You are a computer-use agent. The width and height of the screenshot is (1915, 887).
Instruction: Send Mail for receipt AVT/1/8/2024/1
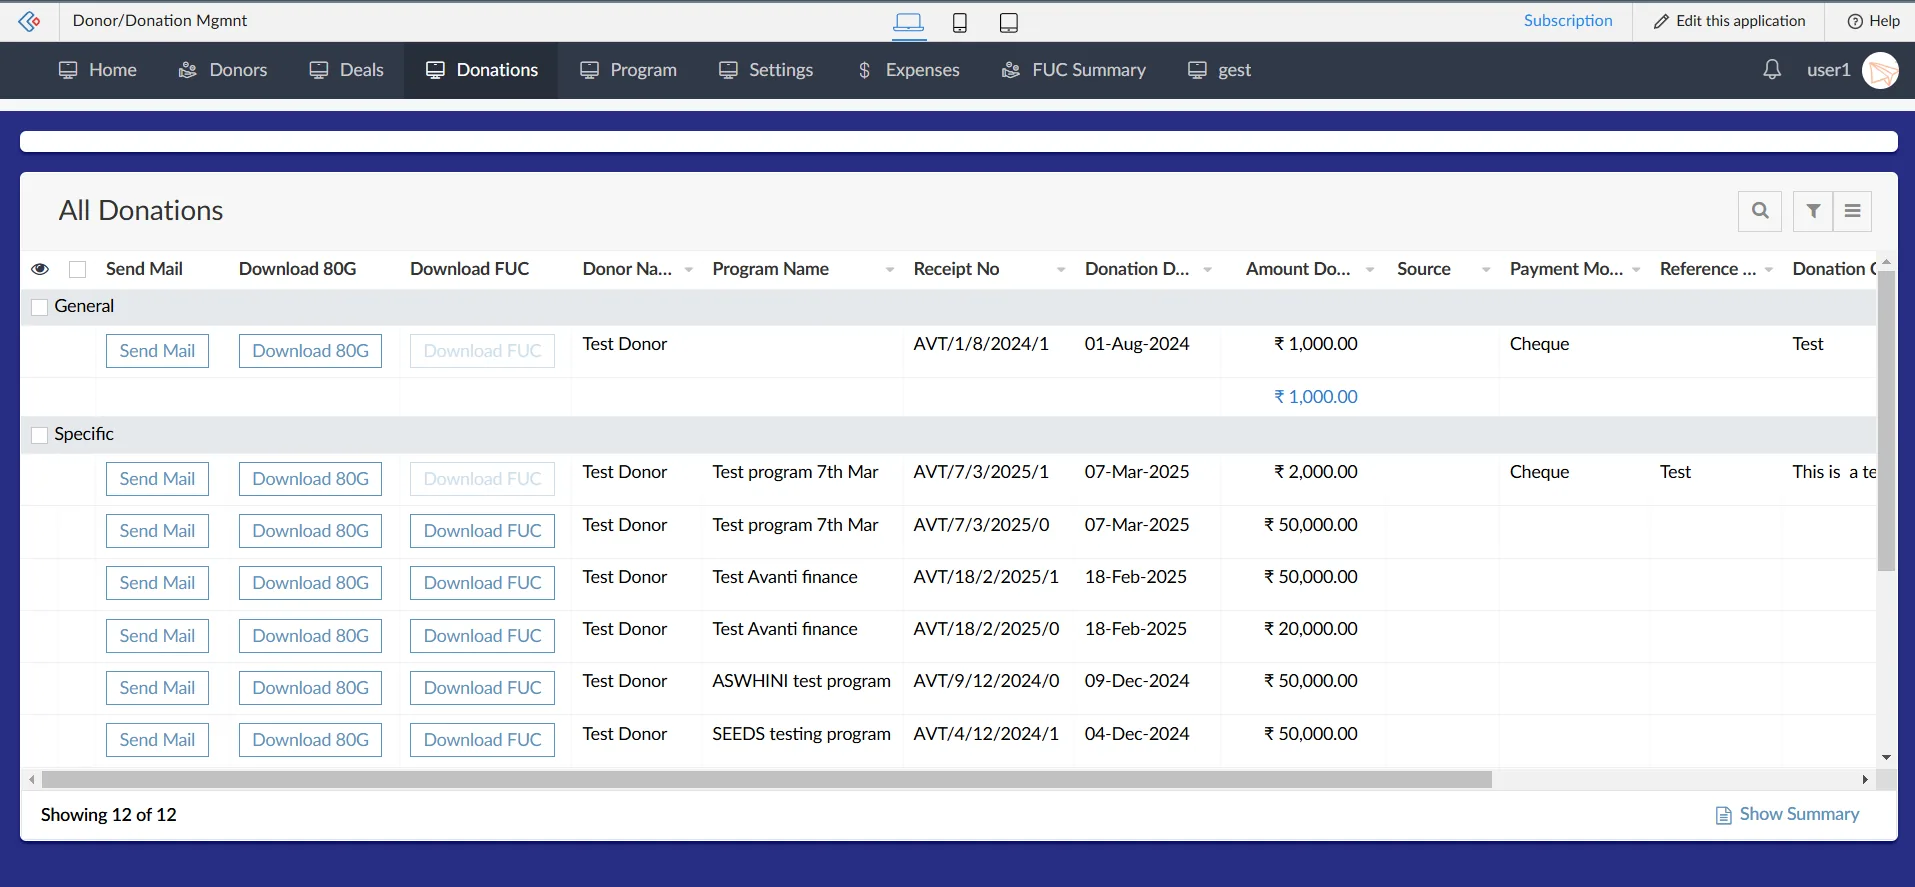click(157, 351)
